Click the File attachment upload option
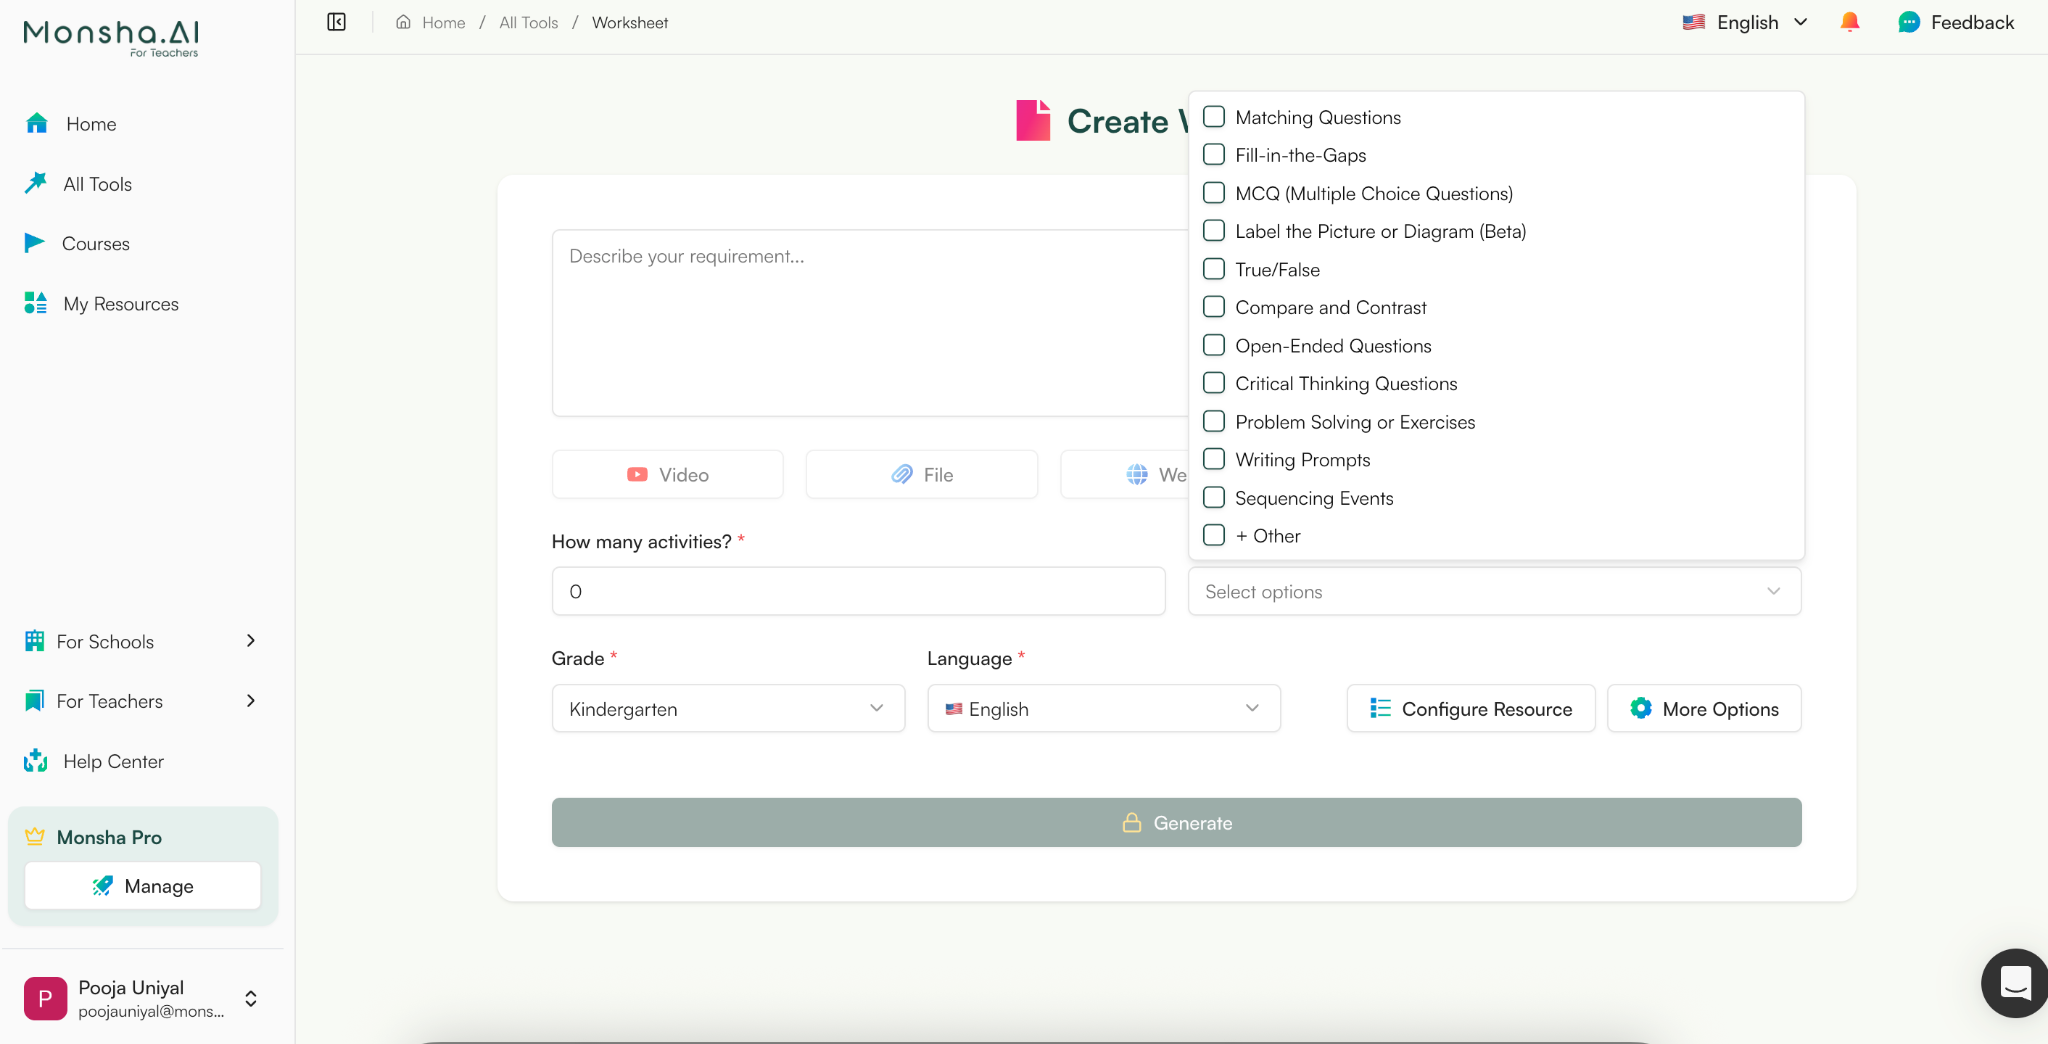The height and width of the screenshot is (1044, 2048). tap(921, 474)
